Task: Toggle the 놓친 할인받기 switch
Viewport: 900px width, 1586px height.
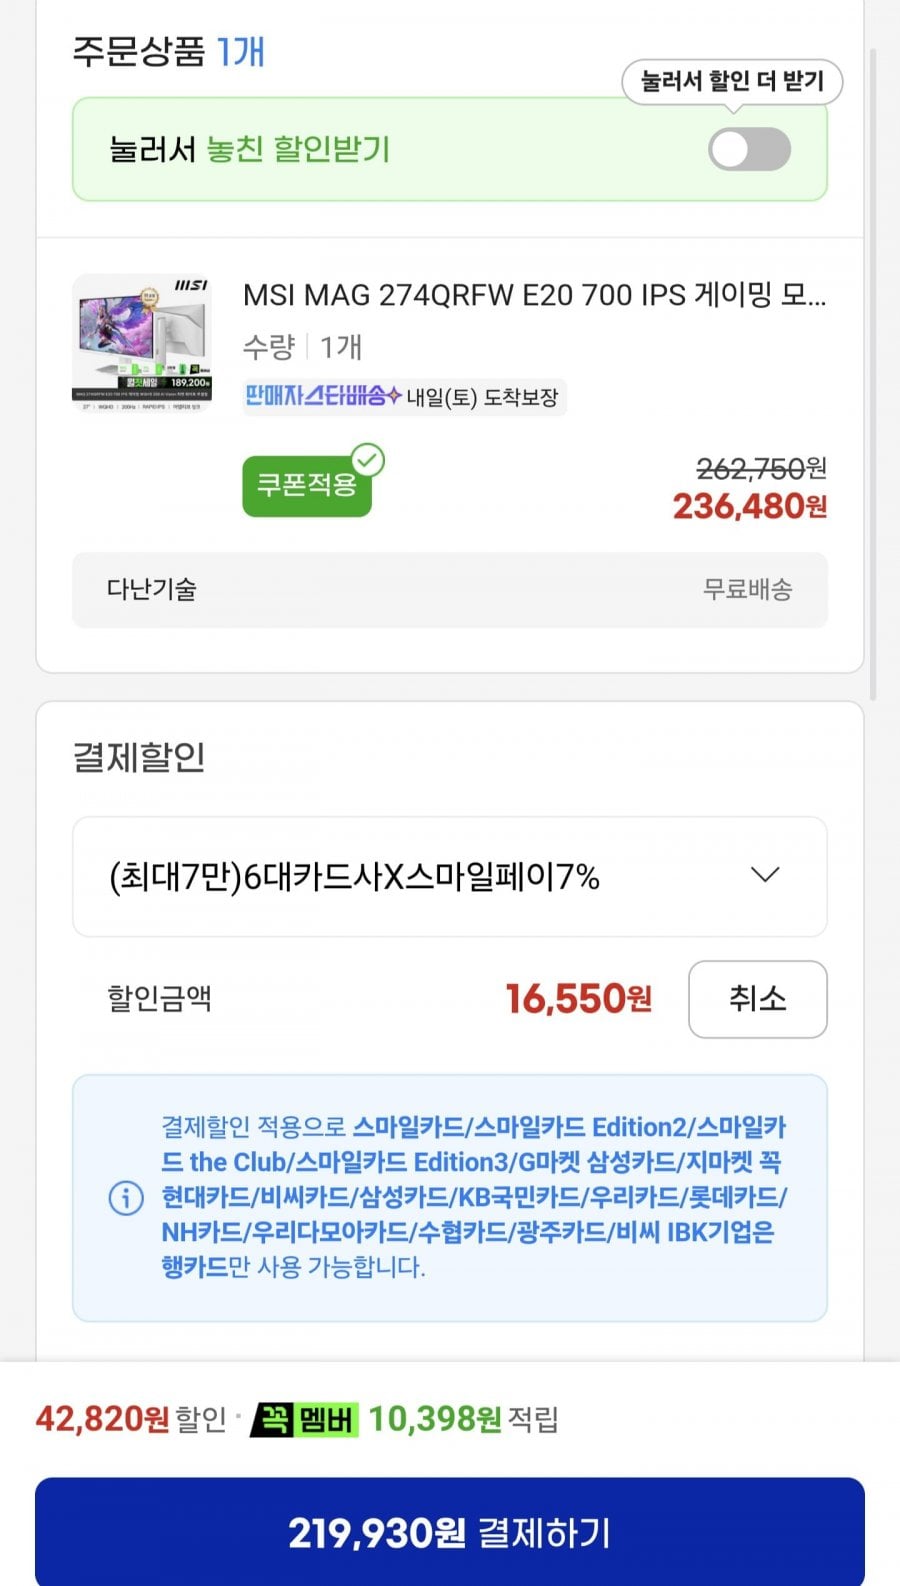Action: coord(749,150)
